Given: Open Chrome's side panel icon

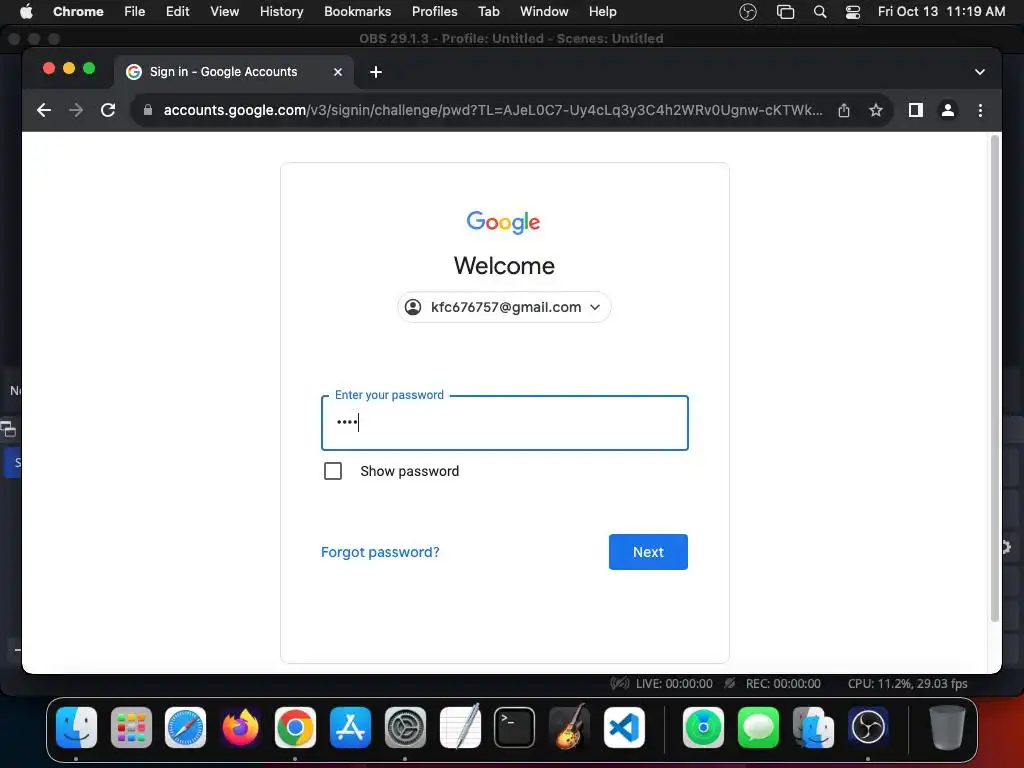Looking at the screenshot, I should [x=916, y=110].
